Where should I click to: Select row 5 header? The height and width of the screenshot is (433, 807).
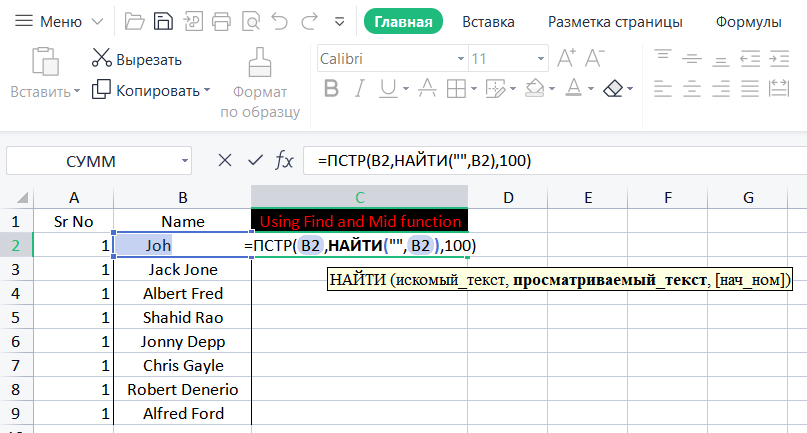point(16,317)
